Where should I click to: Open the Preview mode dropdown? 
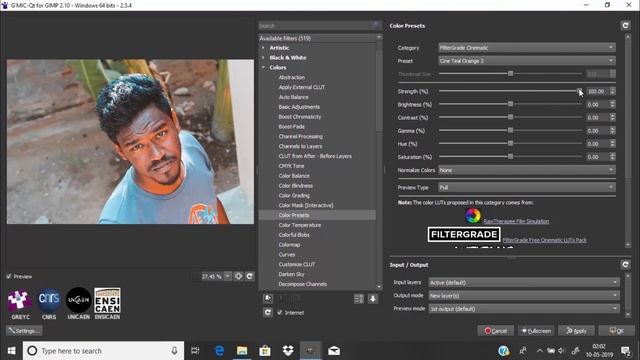click(524, 309)
